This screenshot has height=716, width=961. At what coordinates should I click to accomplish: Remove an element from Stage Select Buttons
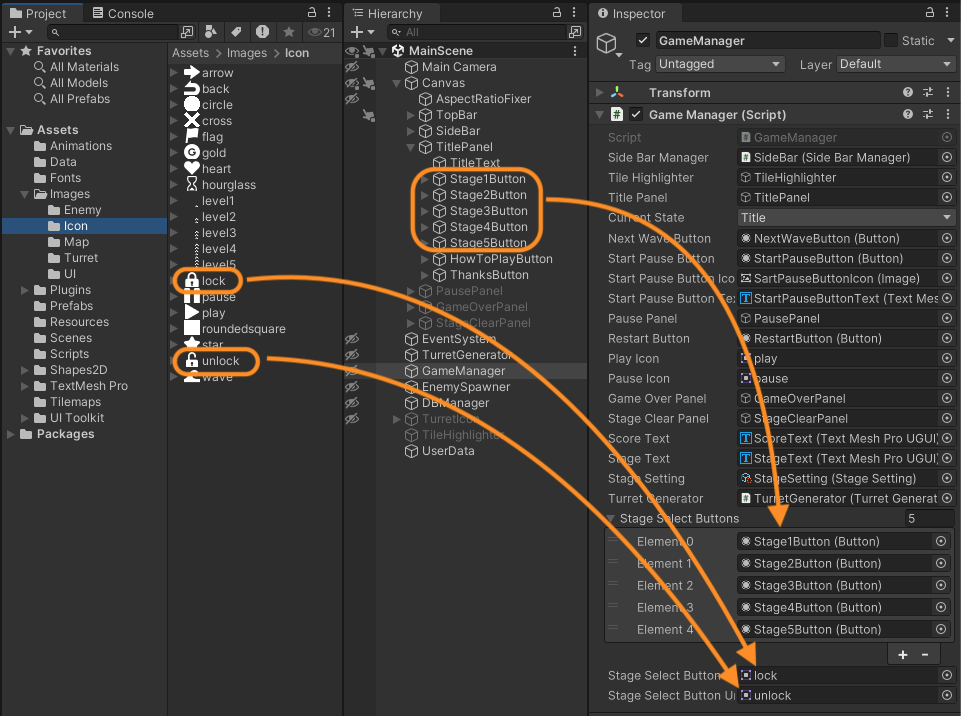click(925, 655)
